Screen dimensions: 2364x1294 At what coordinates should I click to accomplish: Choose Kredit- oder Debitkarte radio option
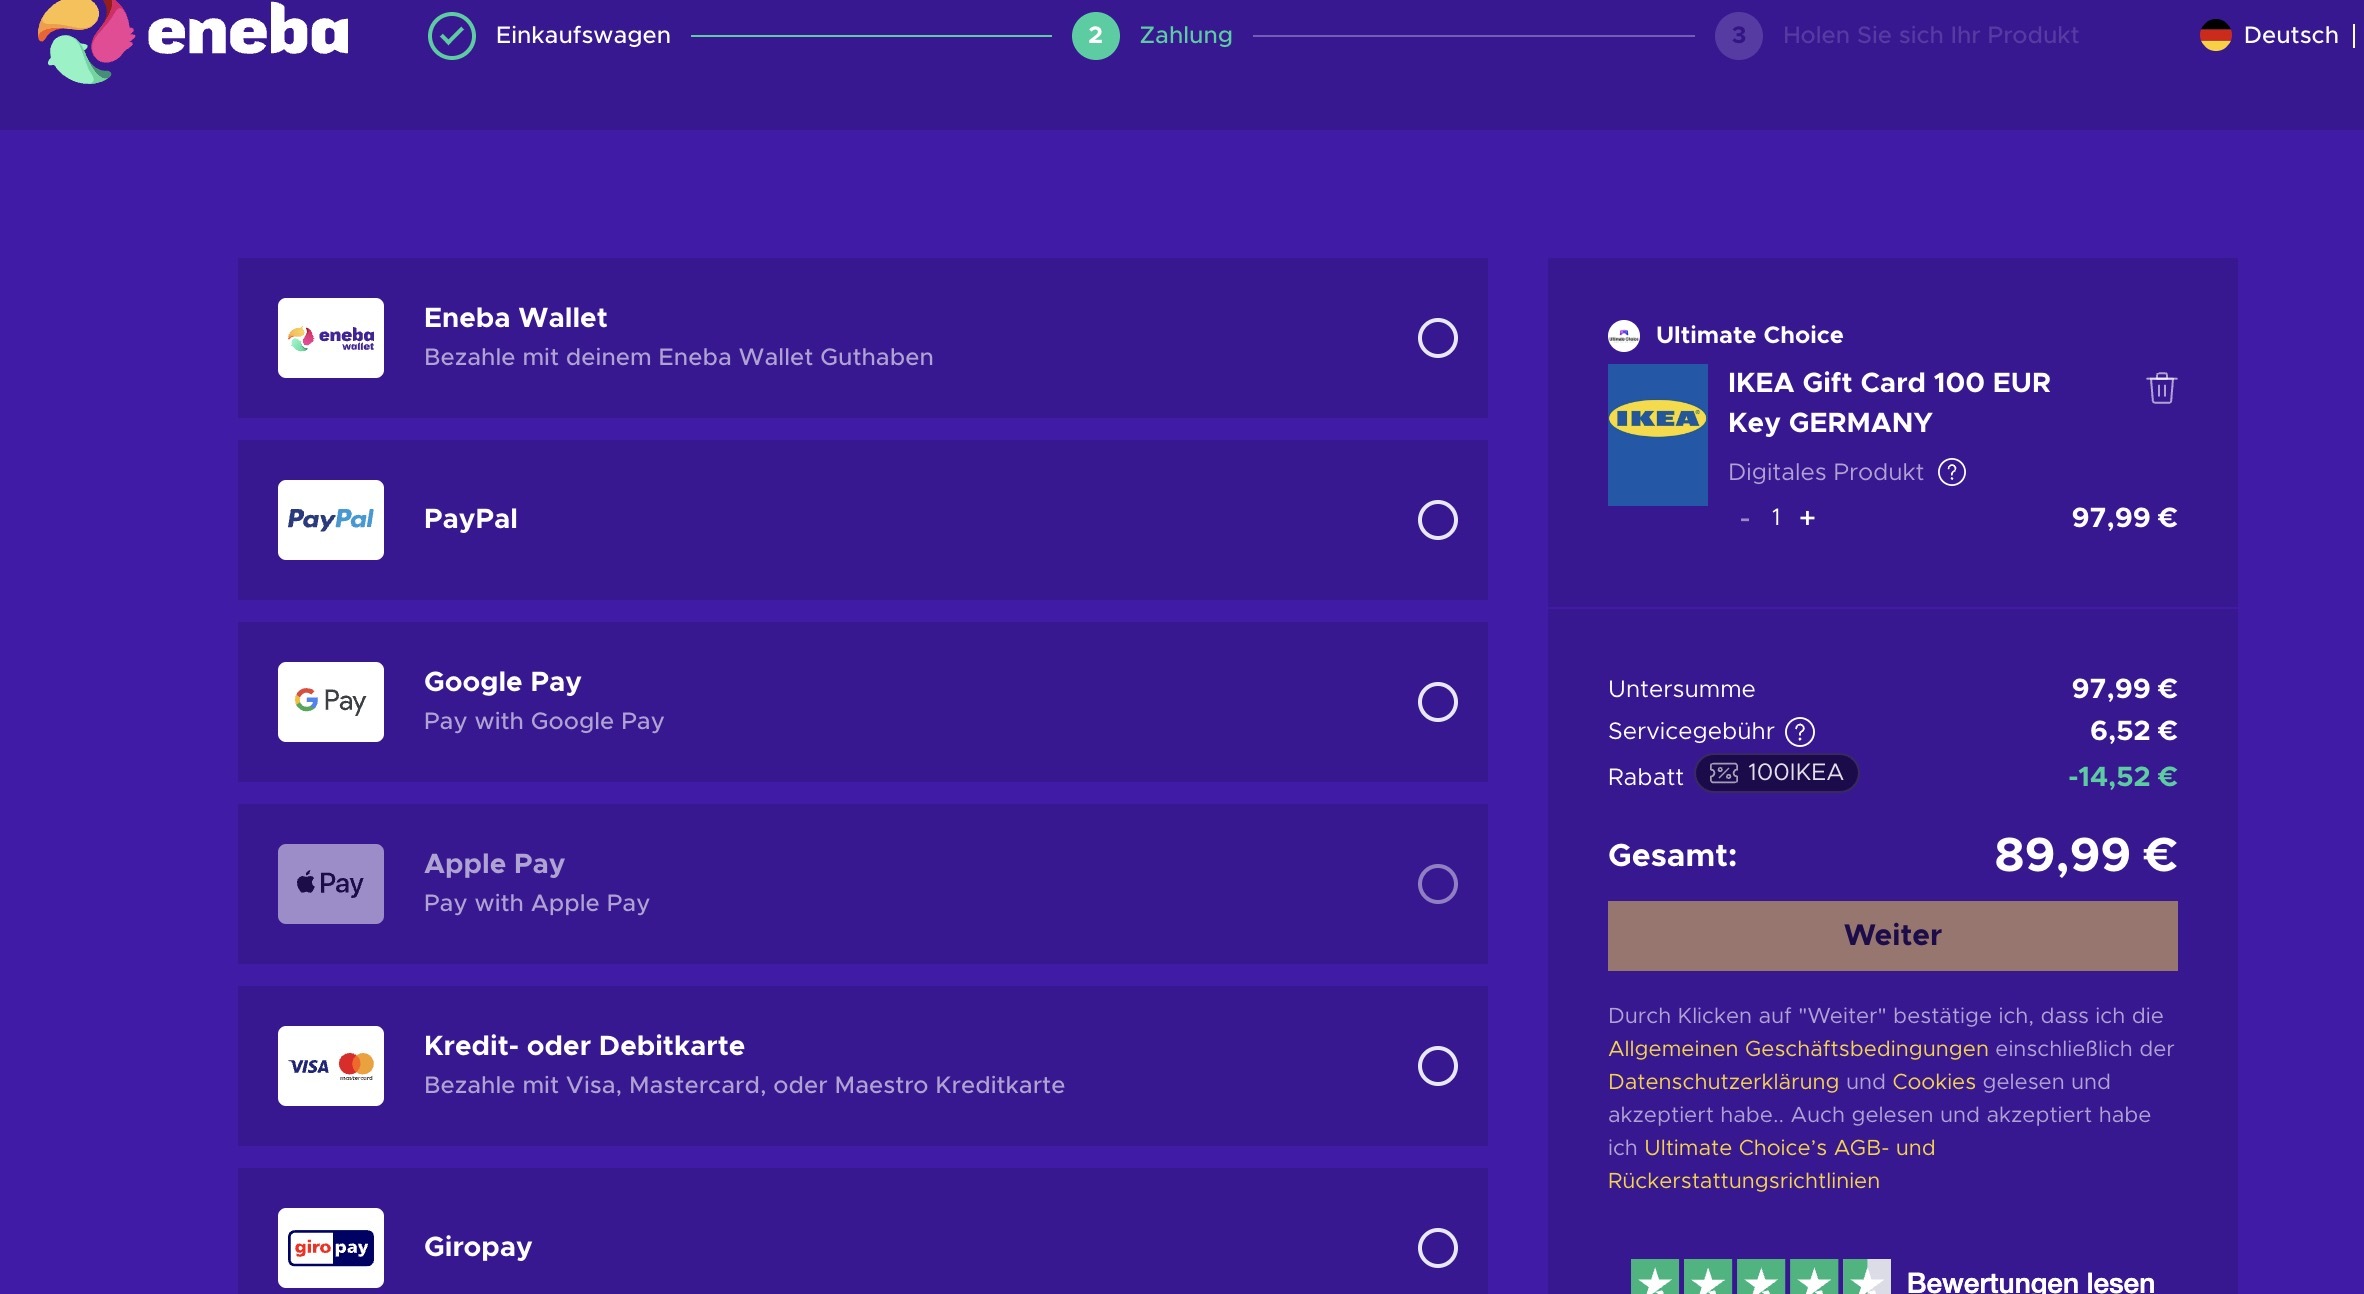1437,1066
